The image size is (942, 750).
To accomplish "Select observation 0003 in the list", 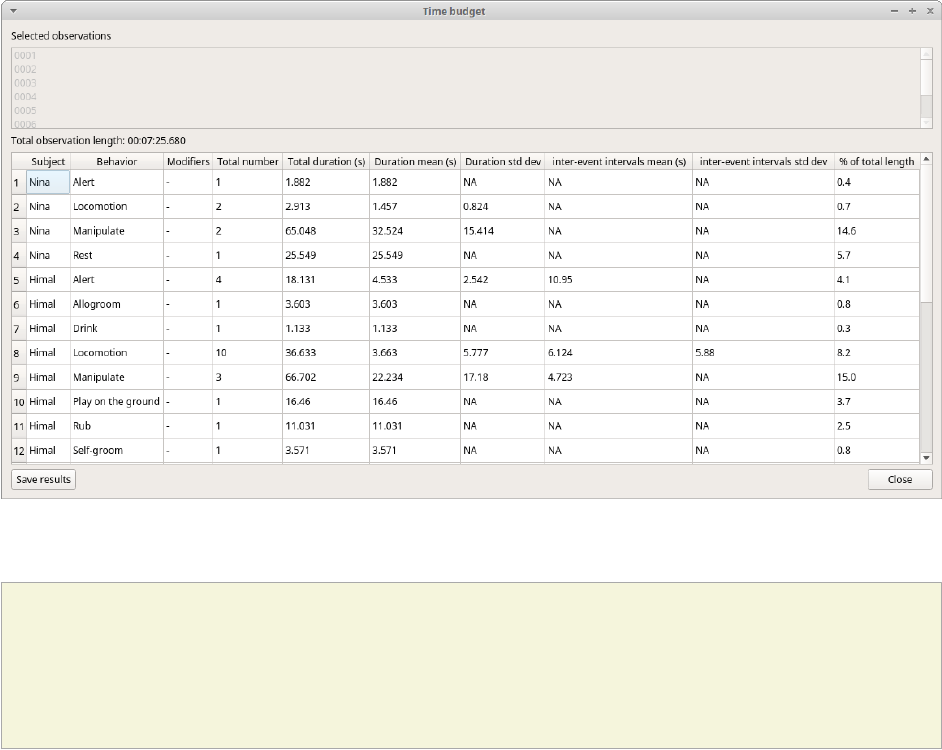I will click(26, 83).
